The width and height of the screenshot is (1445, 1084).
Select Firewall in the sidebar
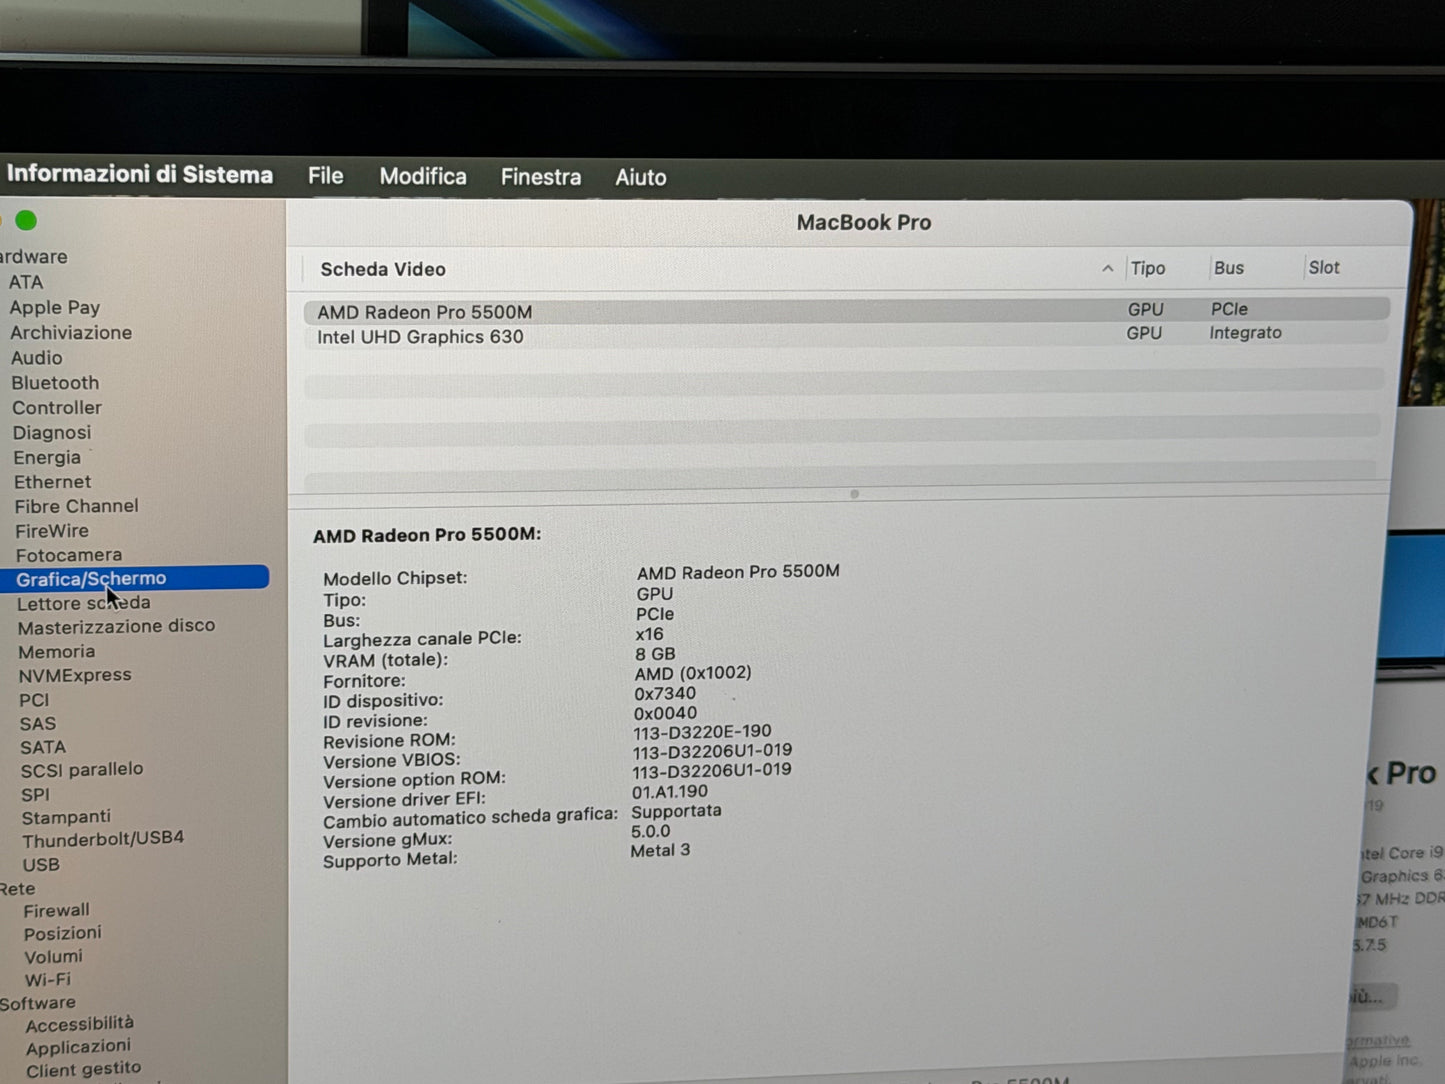point(56,911)
